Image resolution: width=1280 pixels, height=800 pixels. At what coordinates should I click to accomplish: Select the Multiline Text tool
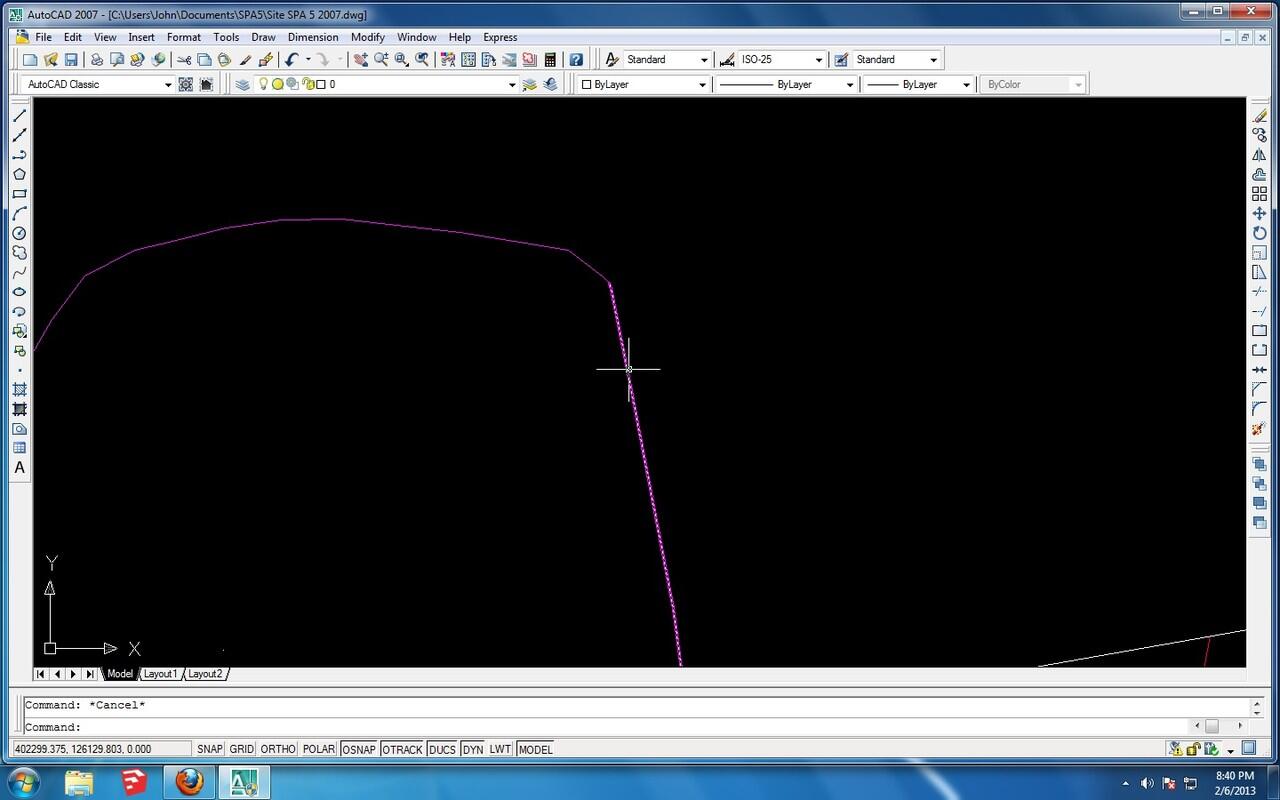[19, 467]
